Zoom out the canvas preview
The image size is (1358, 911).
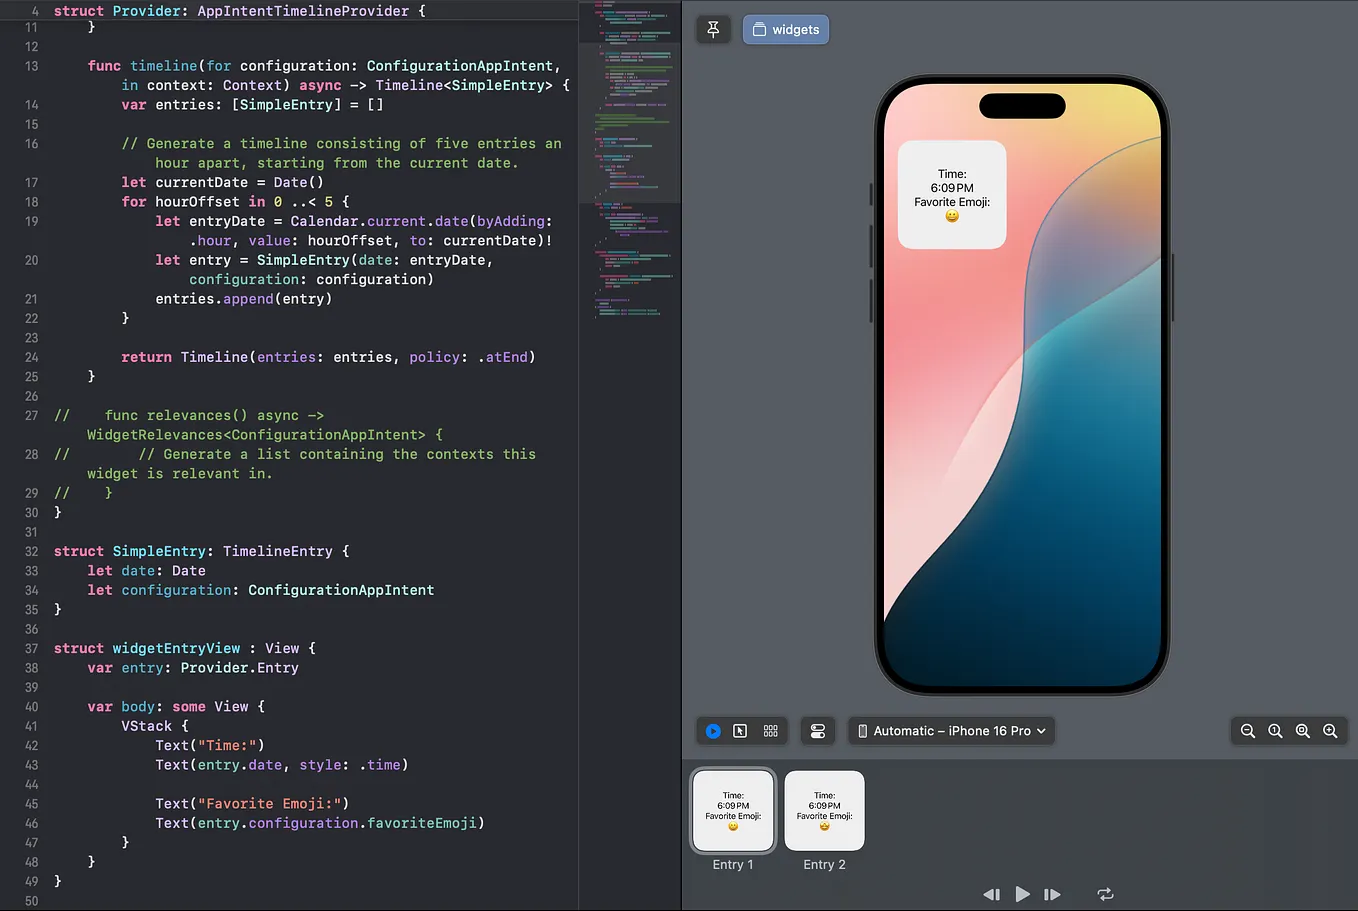point(1248,730)
